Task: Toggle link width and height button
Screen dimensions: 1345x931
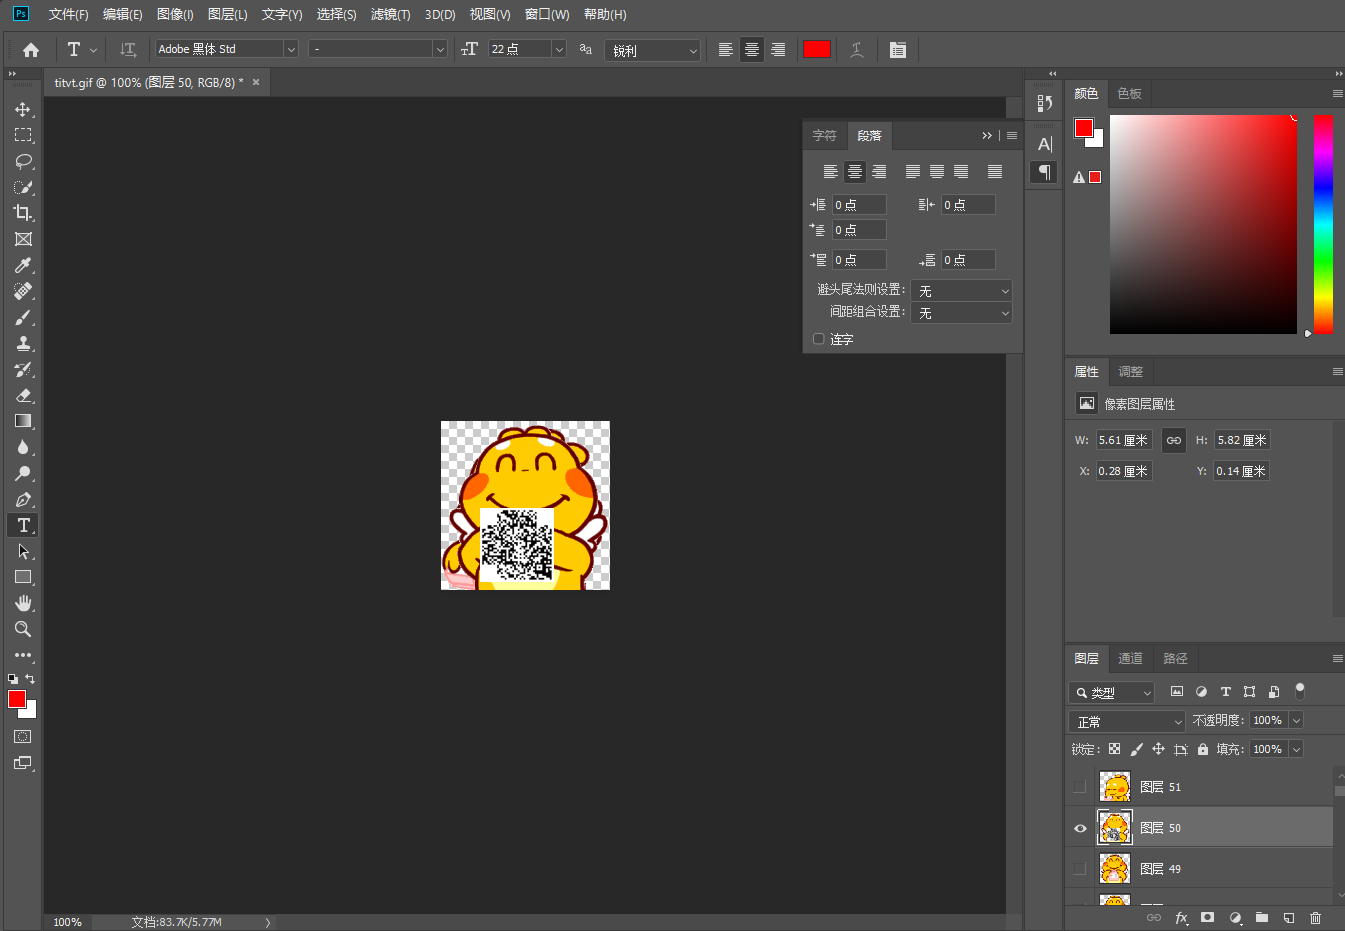Action: [1174, 440]
